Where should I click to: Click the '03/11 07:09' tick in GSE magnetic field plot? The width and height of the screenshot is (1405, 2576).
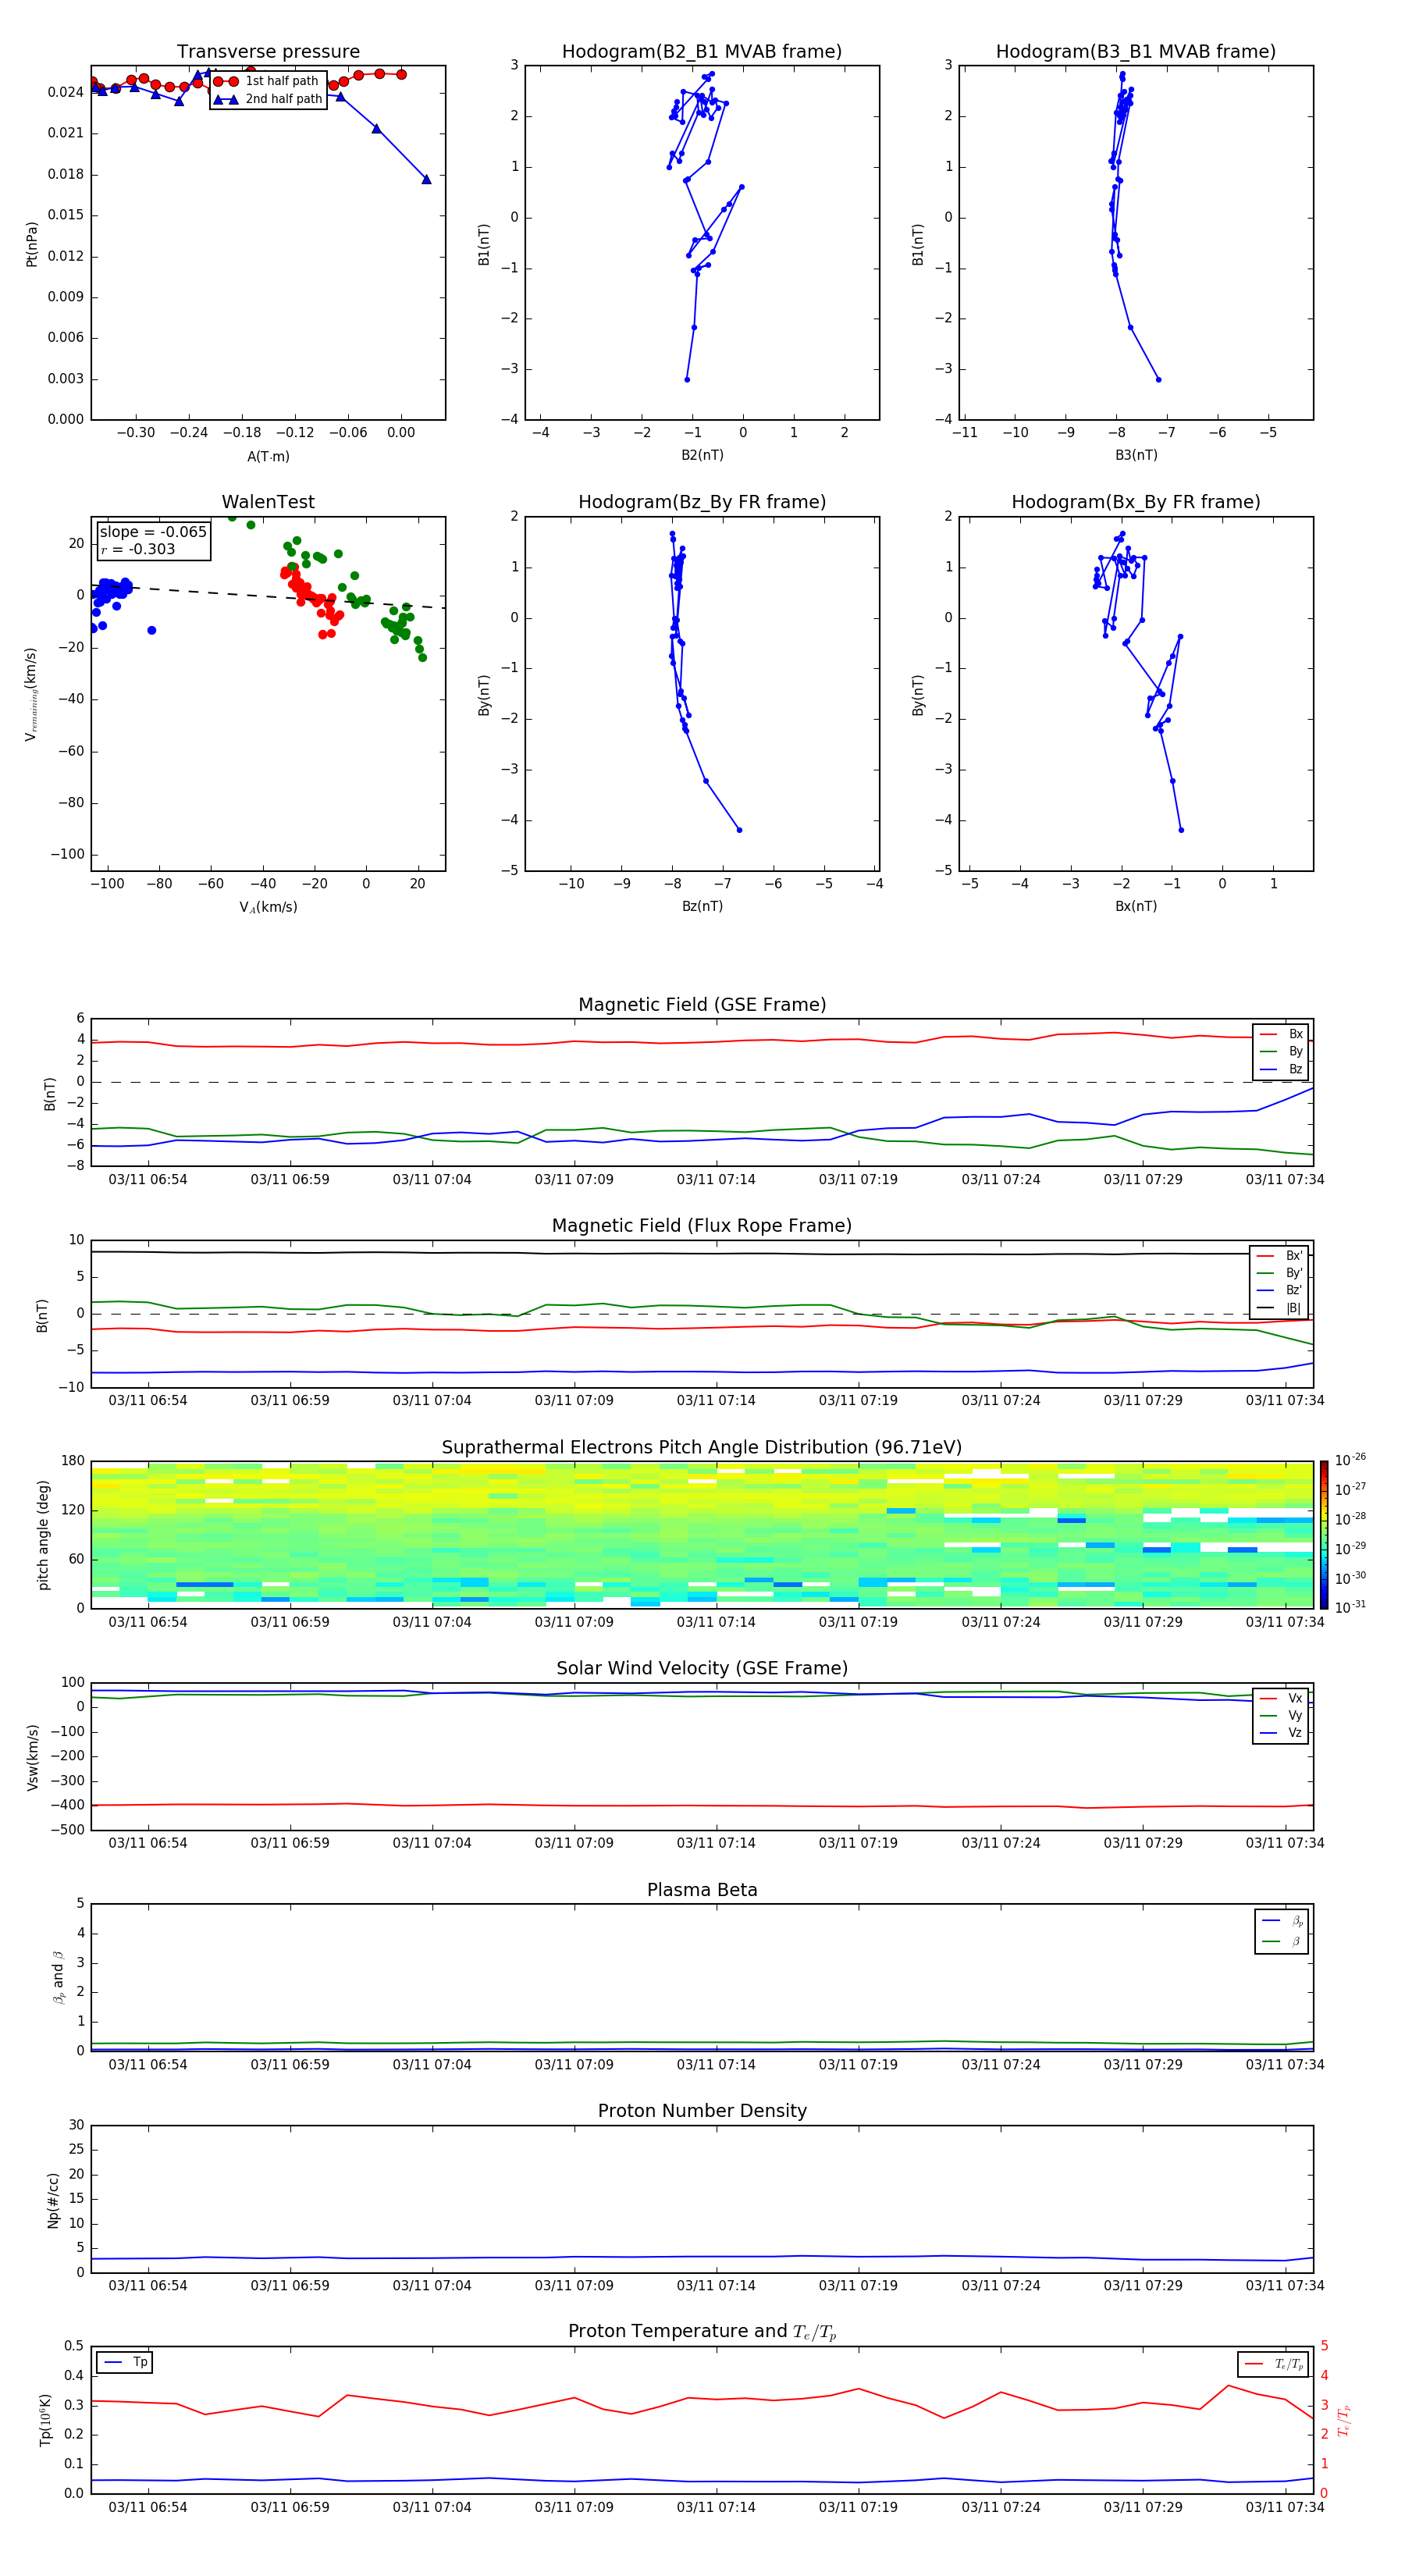click(x=574, y=1180)
